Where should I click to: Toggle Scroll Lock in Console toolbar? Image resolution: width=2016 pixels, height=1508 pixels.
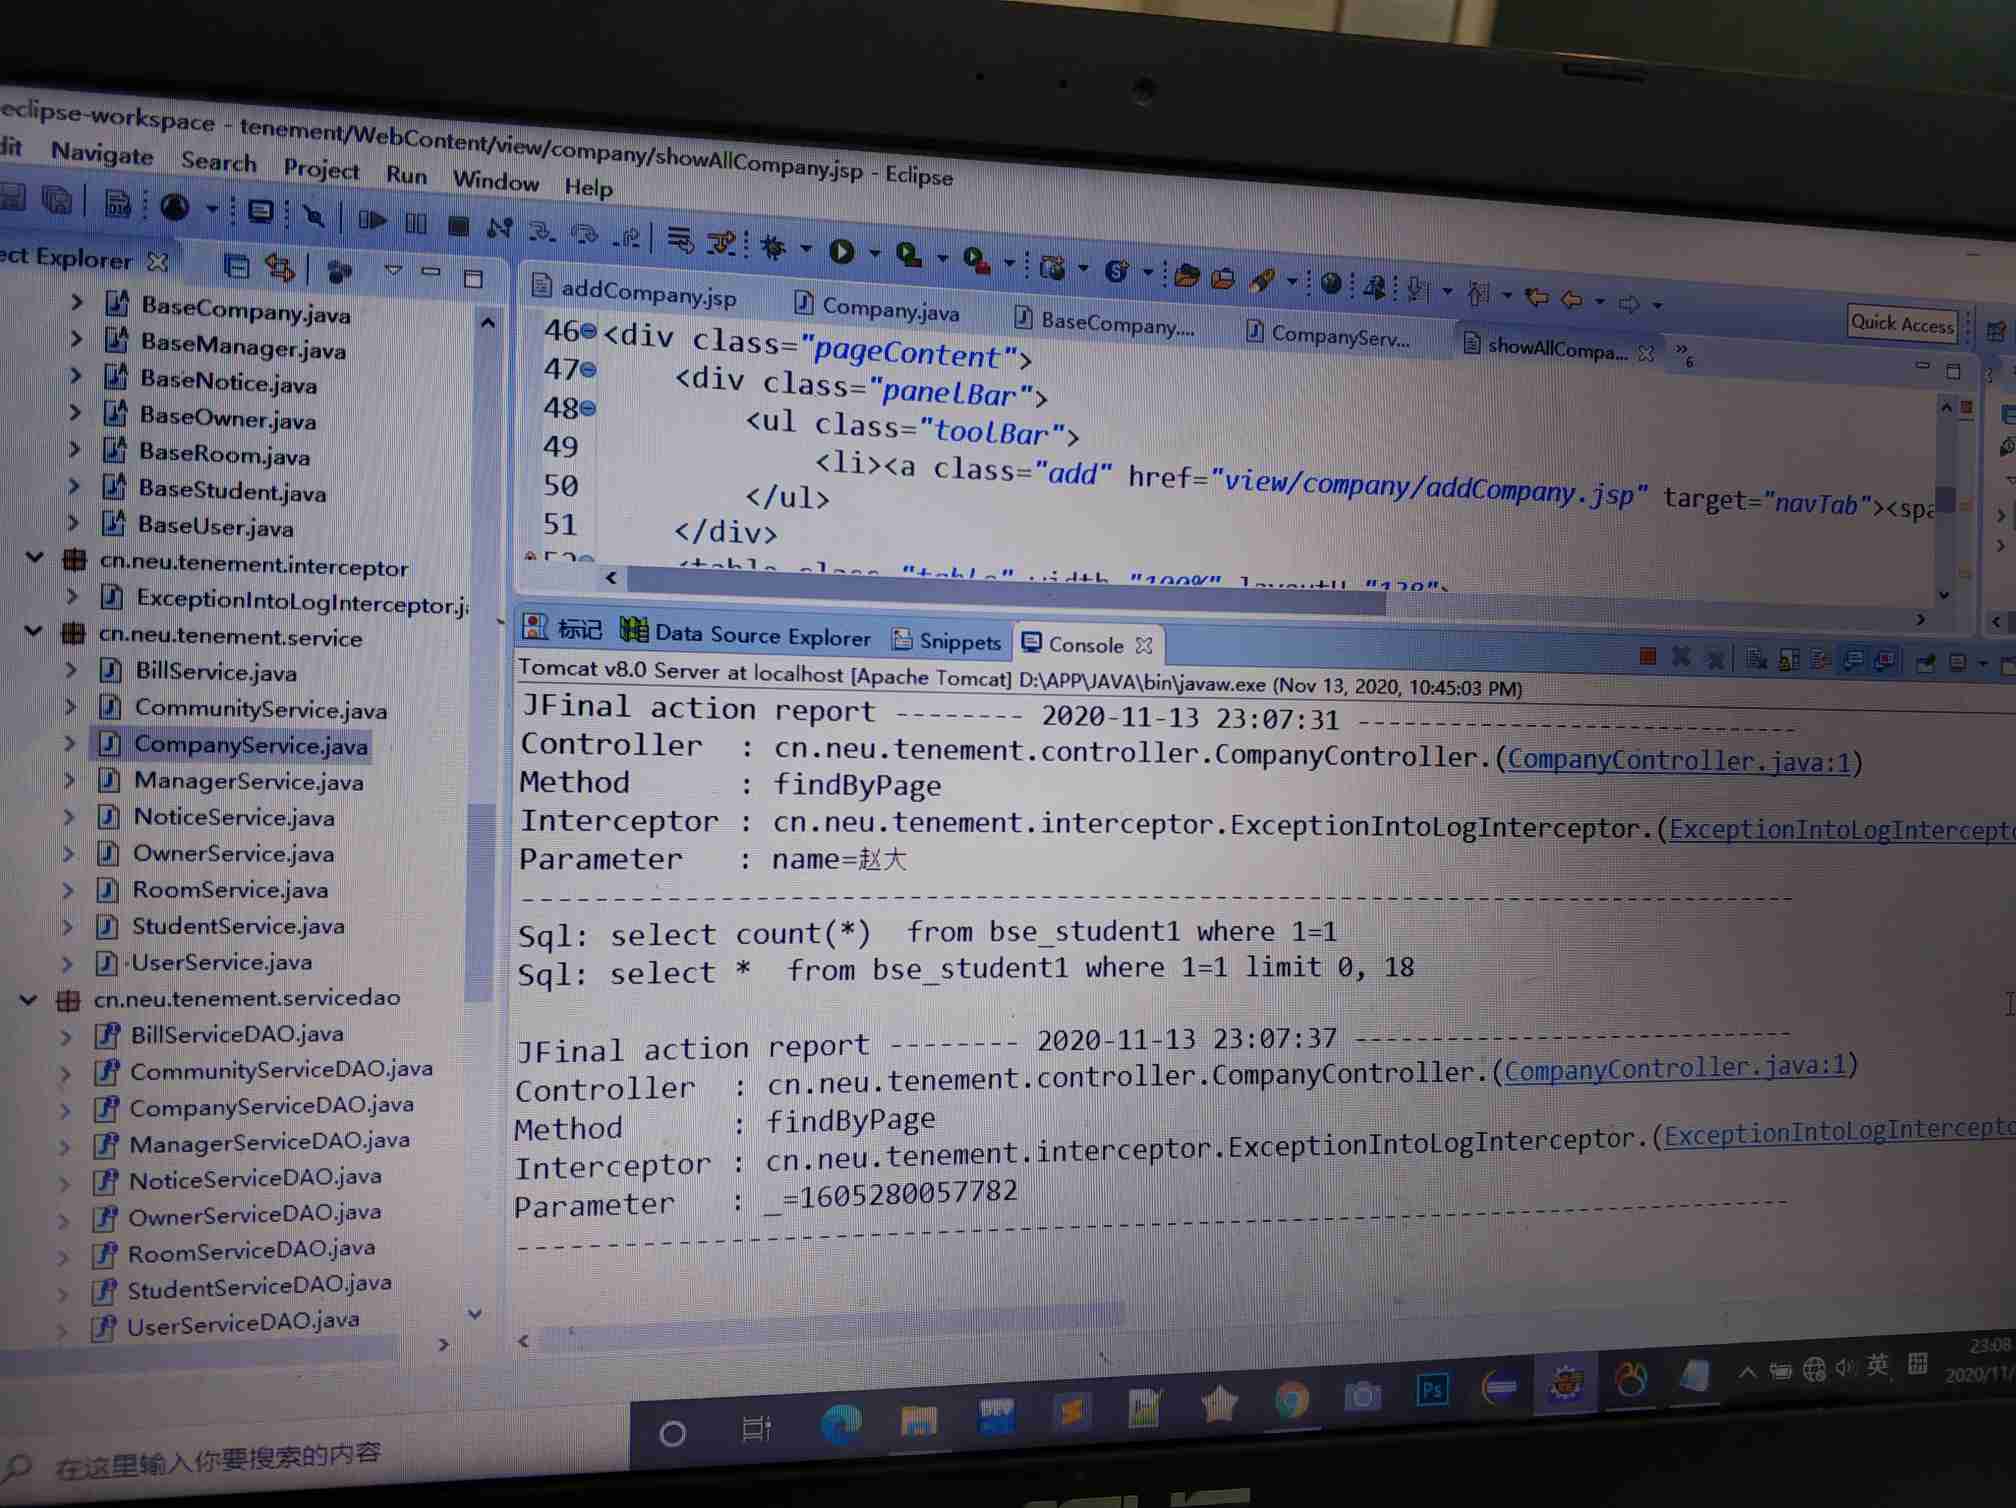click(x=1789, y=660)
